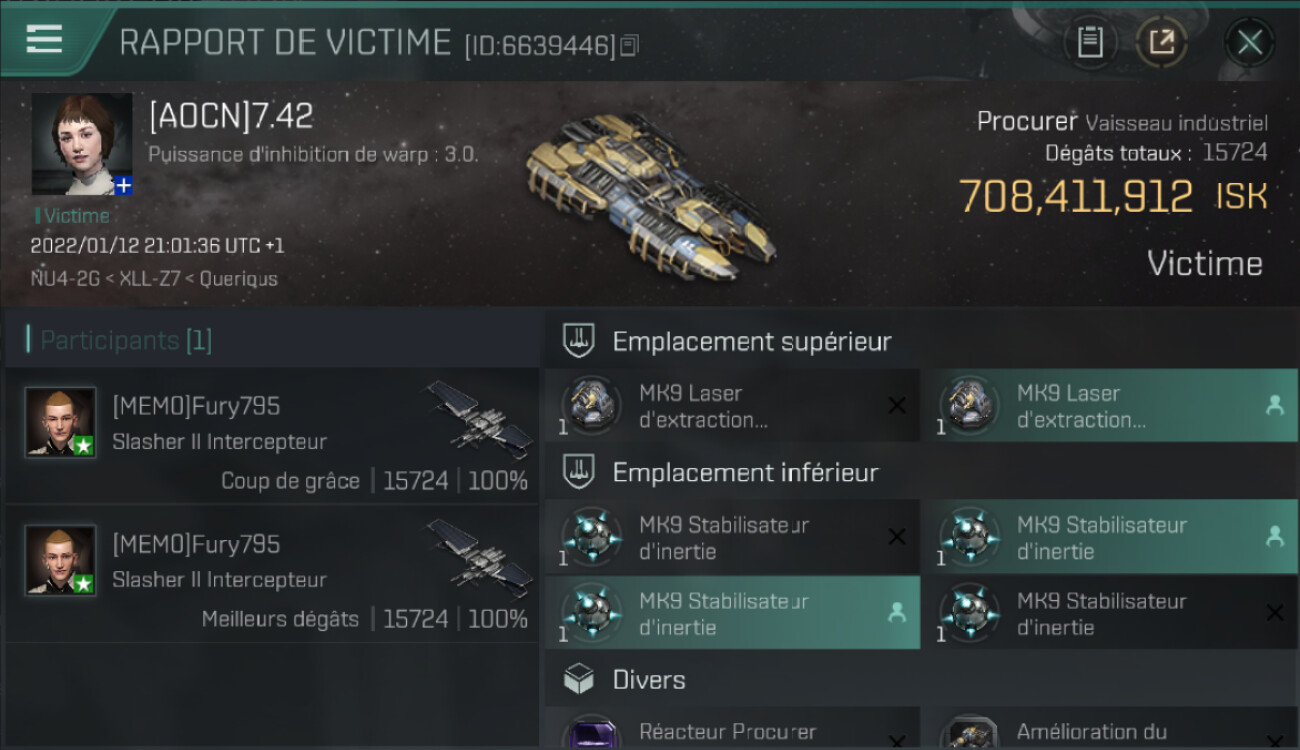The height and width of the screenshot is (750, 1300).
Task: Select the destroyed MK9 Laser d'extraction item
Action: [x=732, y=405]
